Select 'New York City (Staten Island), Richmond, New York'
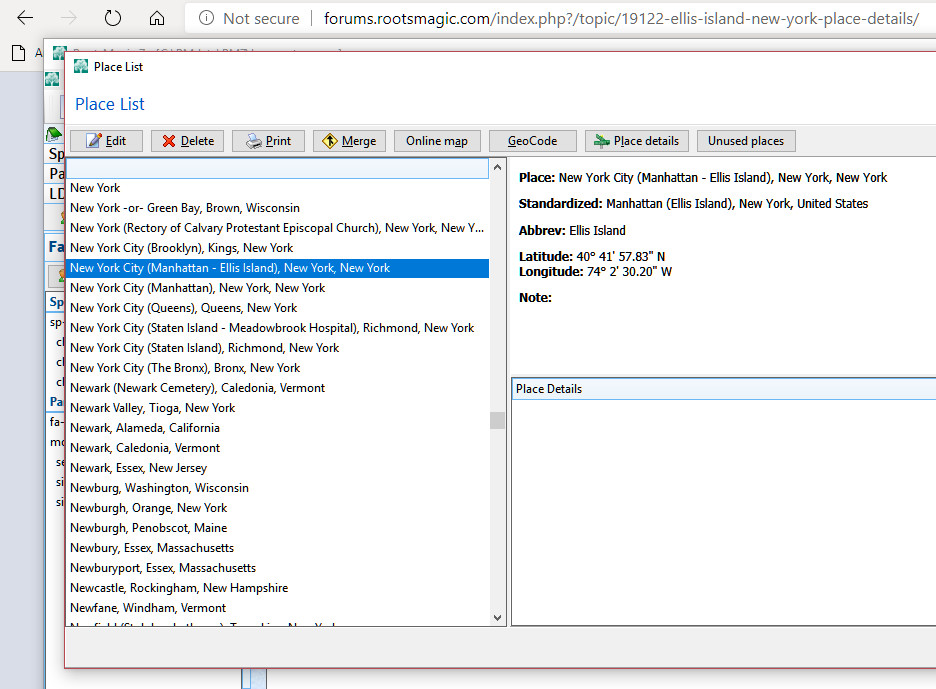Screen dimensions: 936x689 [277, 348]
